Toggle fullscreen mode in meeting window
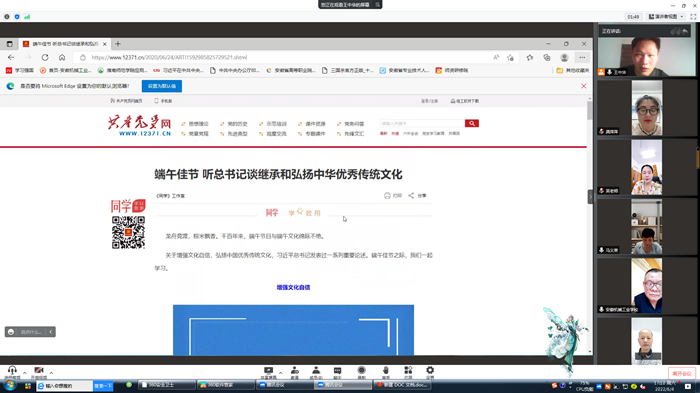The image size is (700, 393). (x=693, y=17)
